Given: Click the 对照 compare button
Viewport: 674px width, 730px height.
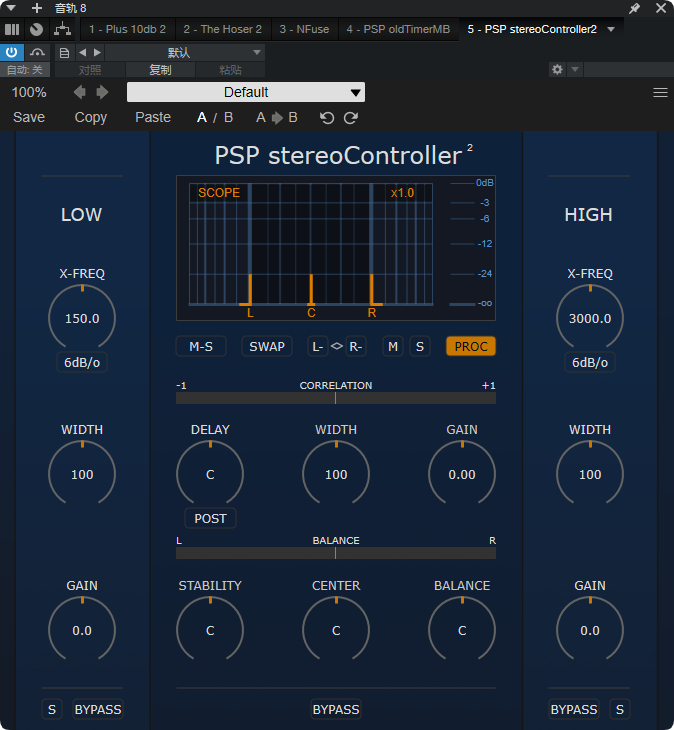Looking at the screenshot, I should (x=90, y=70).
